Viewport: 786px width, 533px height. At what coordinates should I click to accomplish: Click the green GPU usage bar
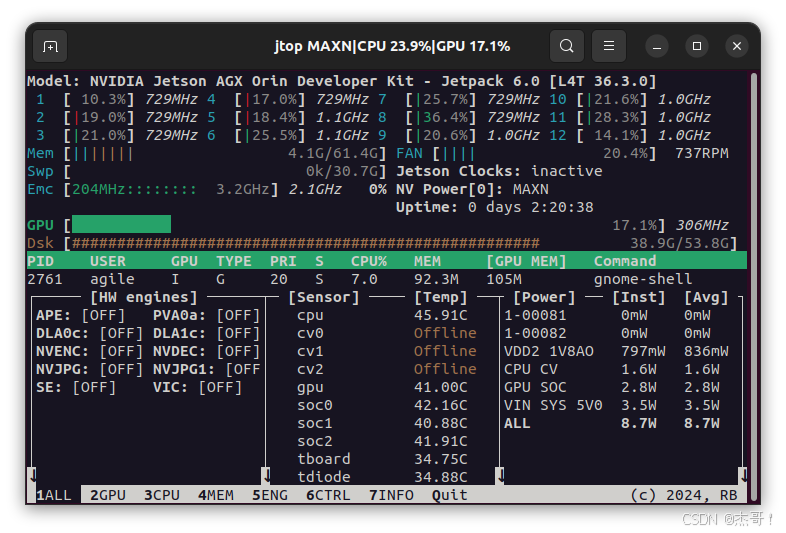[x=121, y=224]
